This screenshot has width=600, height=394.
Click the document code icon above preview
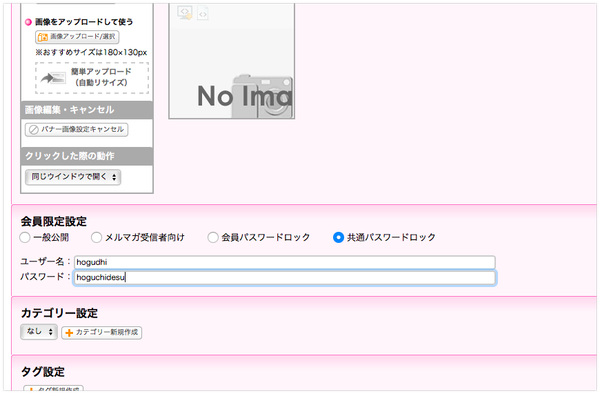pos(203,13)
